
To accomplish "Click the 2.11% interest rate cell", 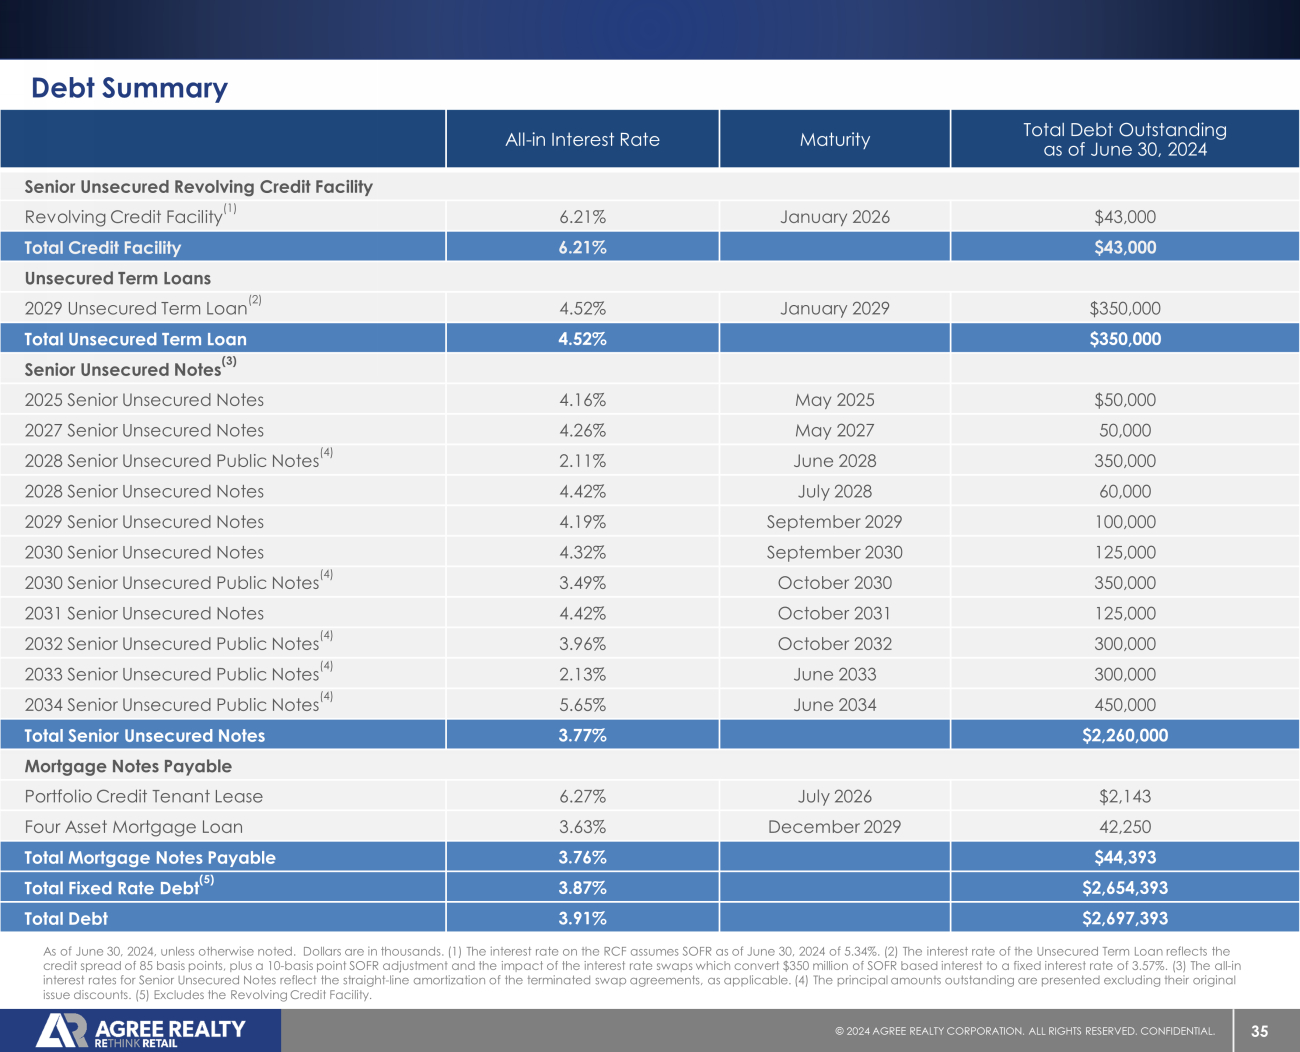I will point(582,461).
